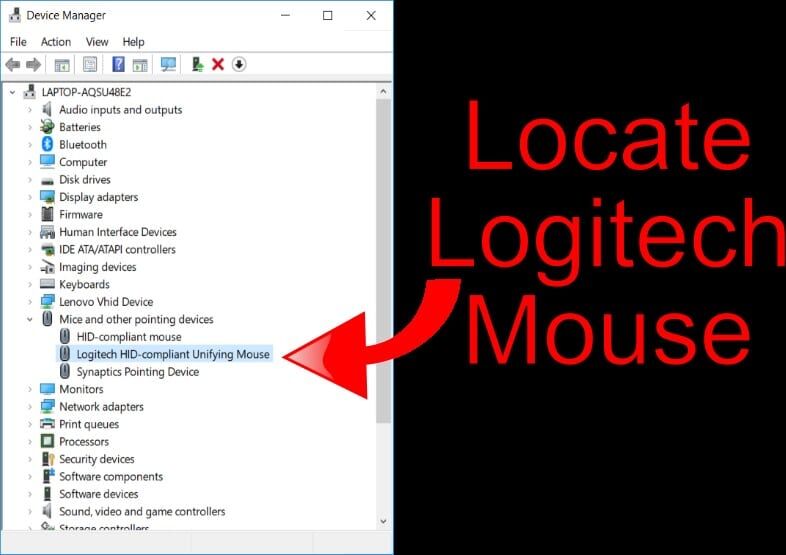Screen dimensions: 786x555
Task: Open the View menu
Action: coord(97,42)
